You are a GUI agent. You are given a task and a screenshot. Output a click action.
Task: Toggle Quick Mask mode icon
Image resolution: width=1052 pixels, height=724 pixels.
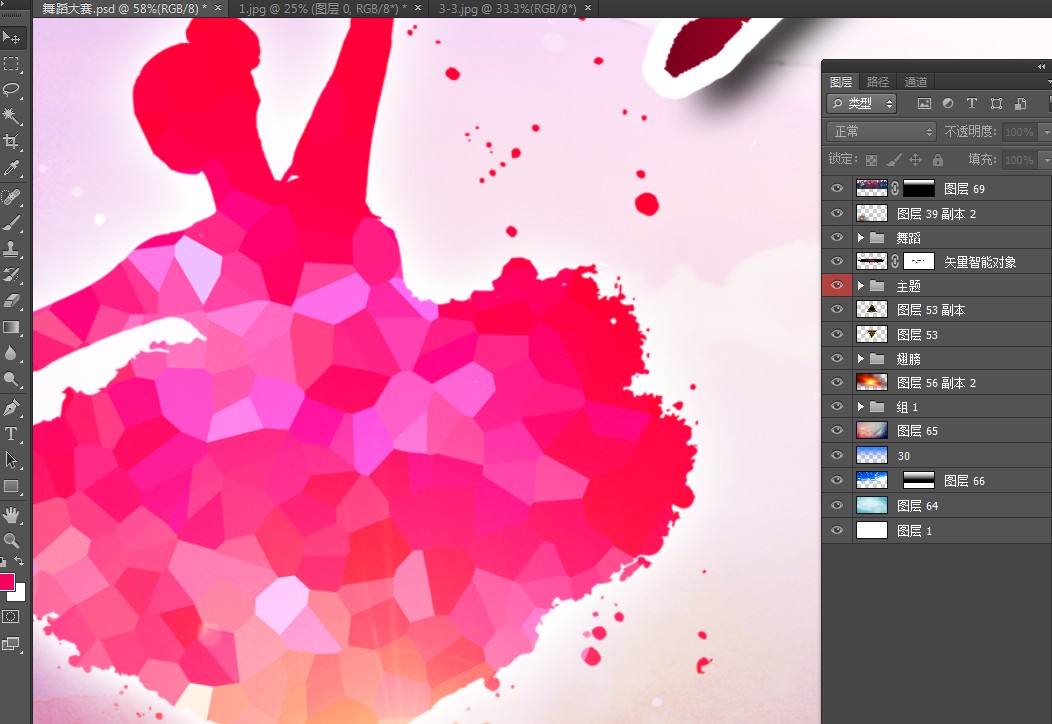11,617
